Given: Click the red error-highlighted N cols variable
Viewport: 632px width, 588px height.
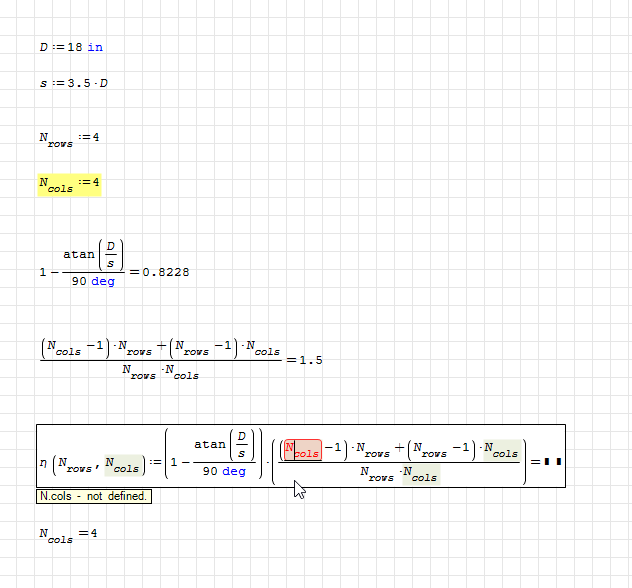Looking at the screenshot, I should [x=302, y=451].
